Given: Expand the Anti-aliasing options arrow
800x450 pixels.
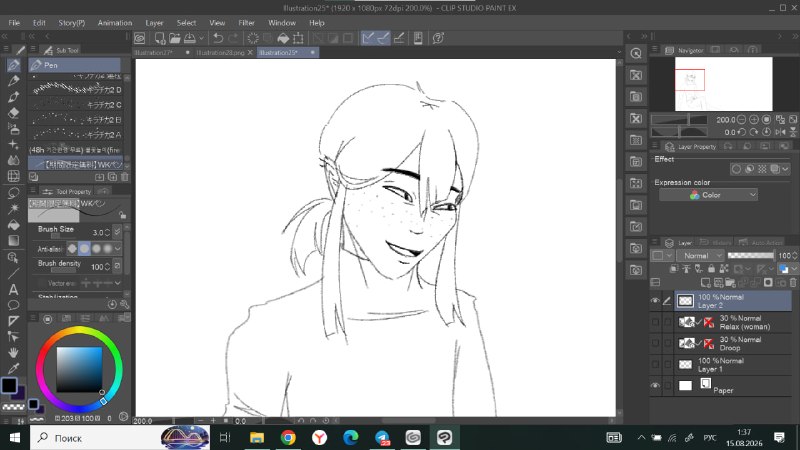Looking at the screenshot, I should 118,248.
